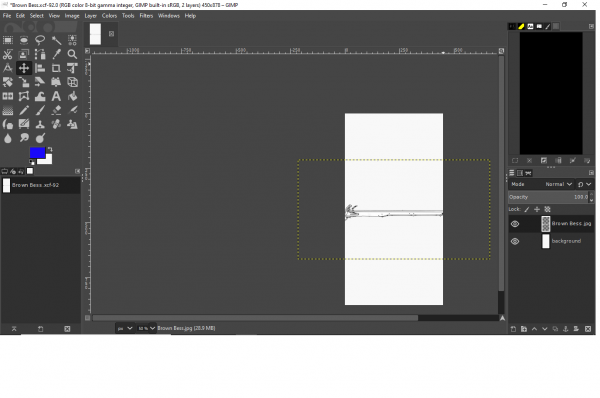The height and width of the screenshot is (398, 600).
Task: Select the Rectangle Select tool
Action: pyautogui.click(x=8, y=40)
